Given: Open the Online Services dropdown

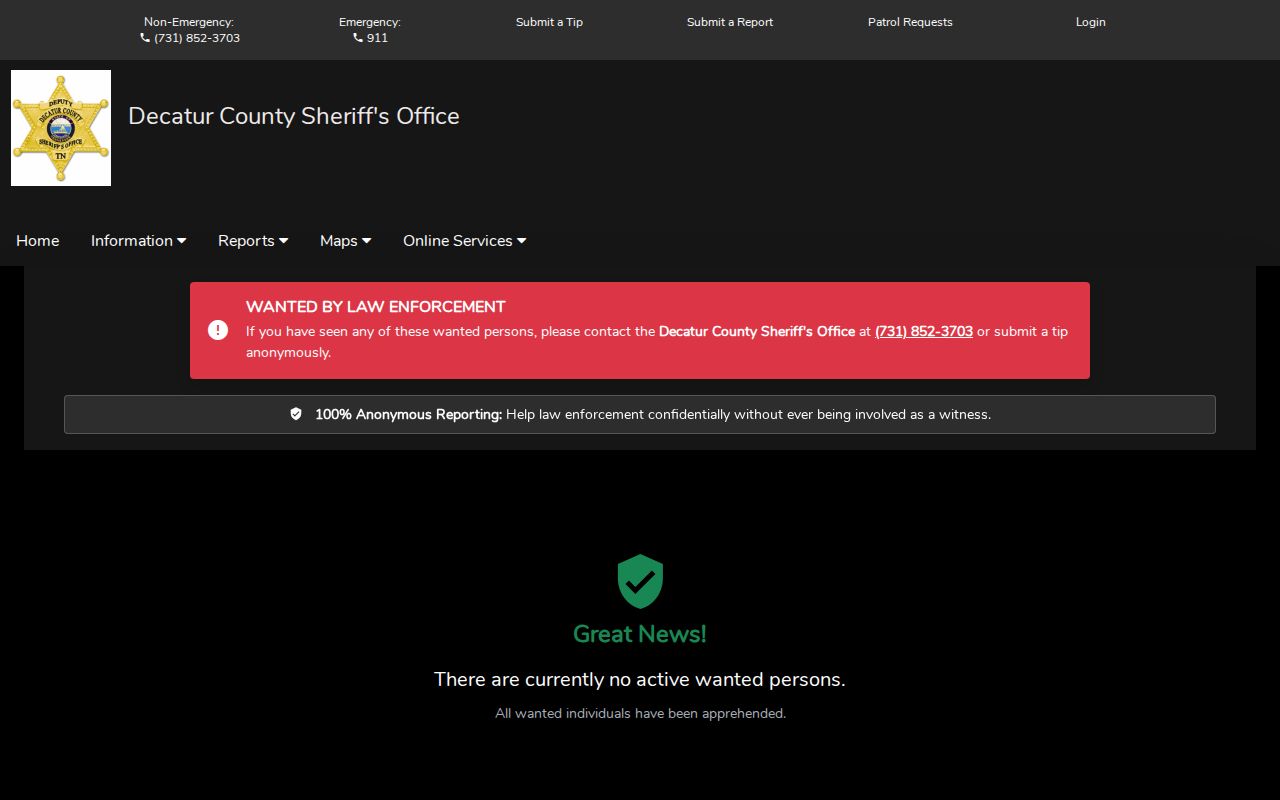Looking at the screenshot, I should point(465,241).
